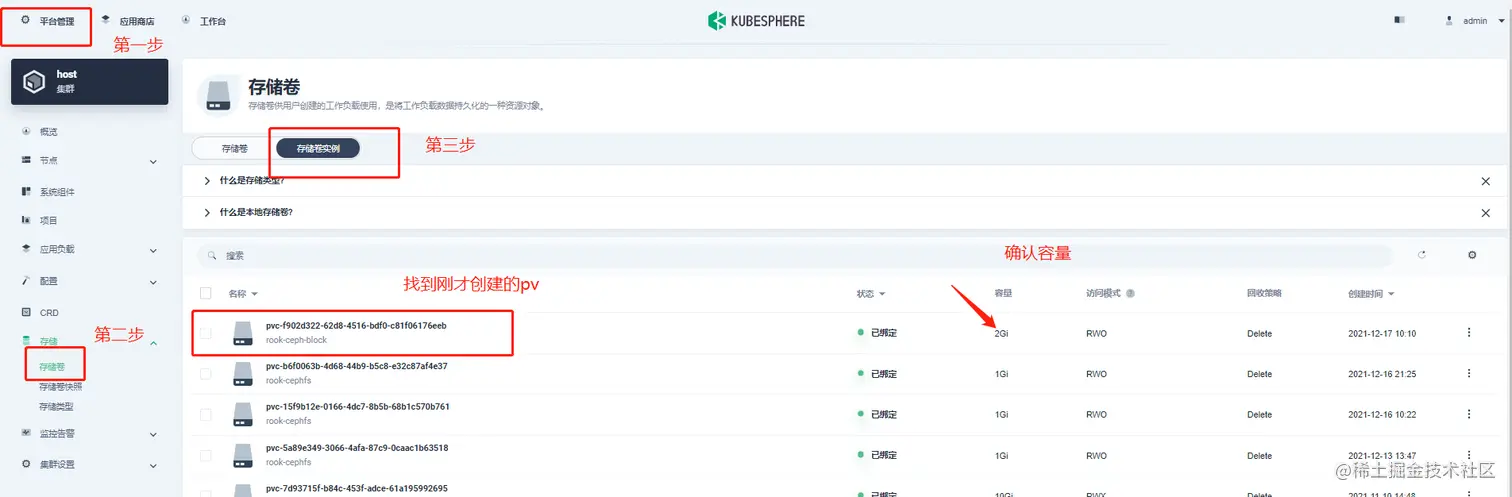Check the pvc-f902d322 row checkbox
1512x497 pixels.
(x=206, y=333)
